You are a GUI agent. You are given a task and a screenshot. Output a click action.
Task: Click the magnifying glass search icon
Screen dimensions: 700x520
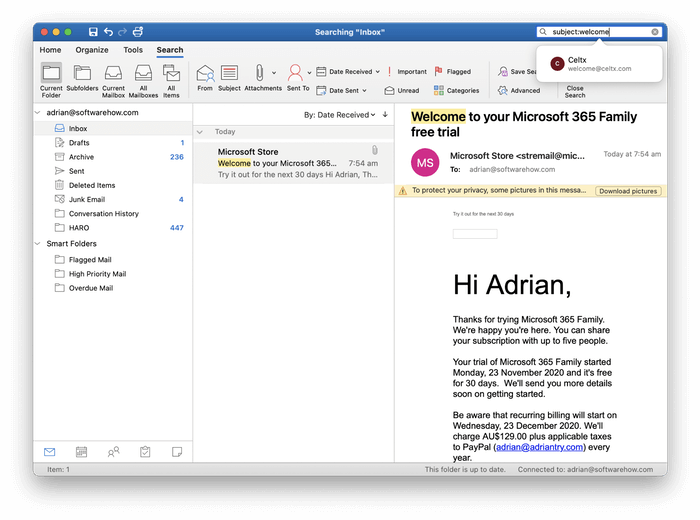coord(543,32)
